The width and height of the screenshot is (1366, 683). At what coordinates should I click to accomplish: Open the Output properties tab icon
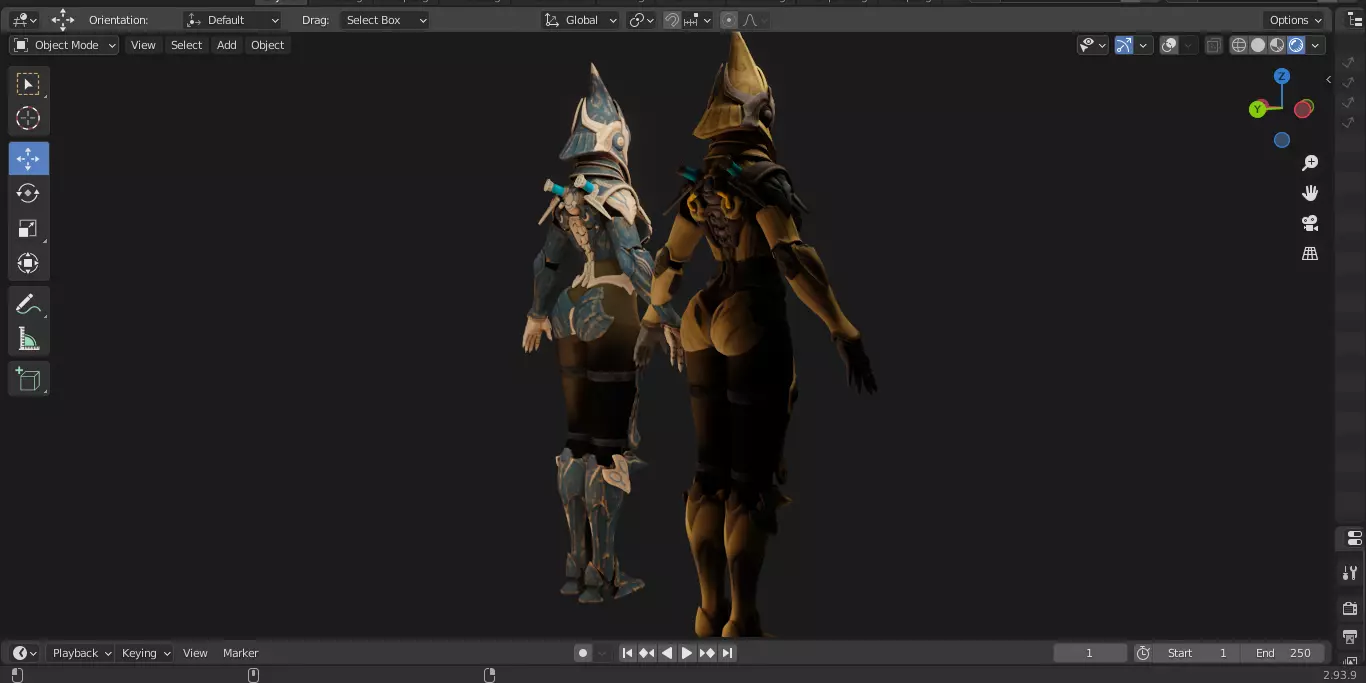pyautogui.click(x=1351, y=636)
